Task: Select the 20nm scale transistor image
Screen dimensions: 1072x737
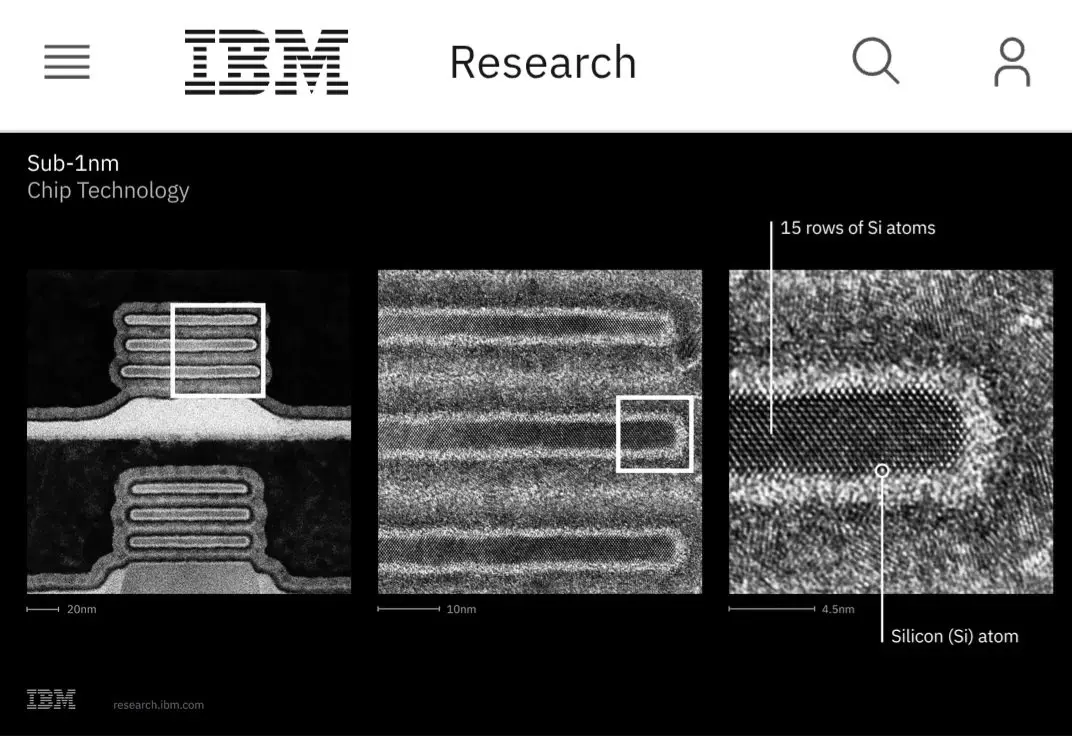Action: 189,431
